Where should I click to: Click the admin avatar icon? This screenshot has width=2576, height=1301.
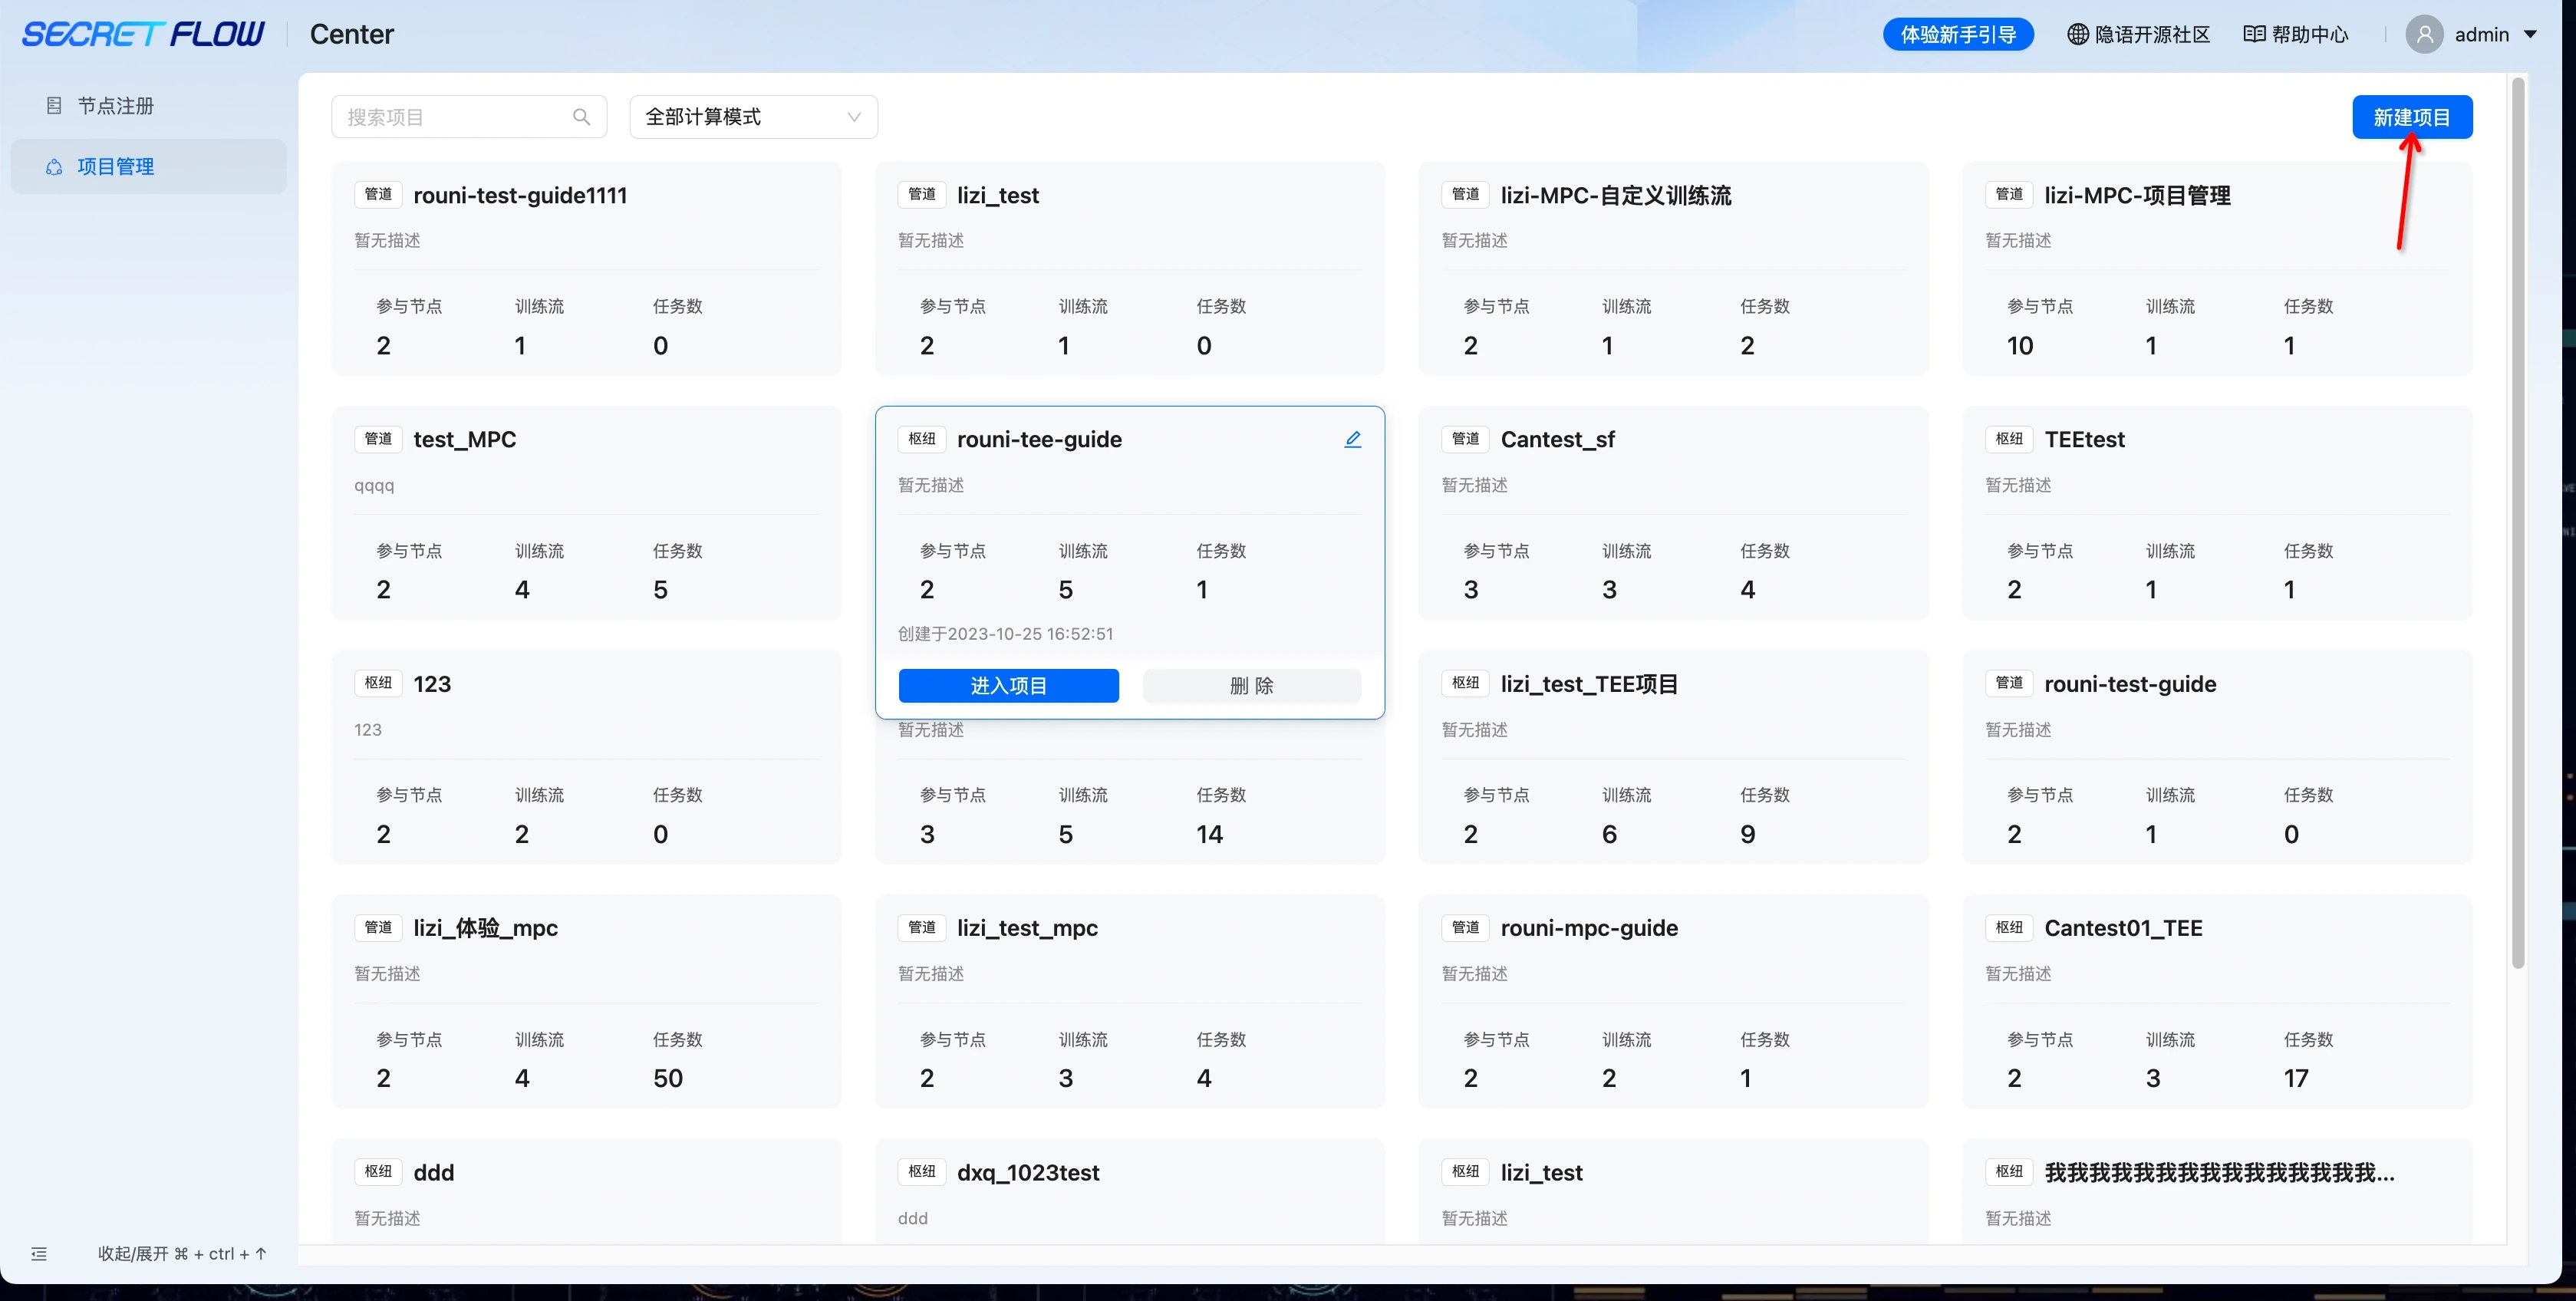tap(2424, 35)
